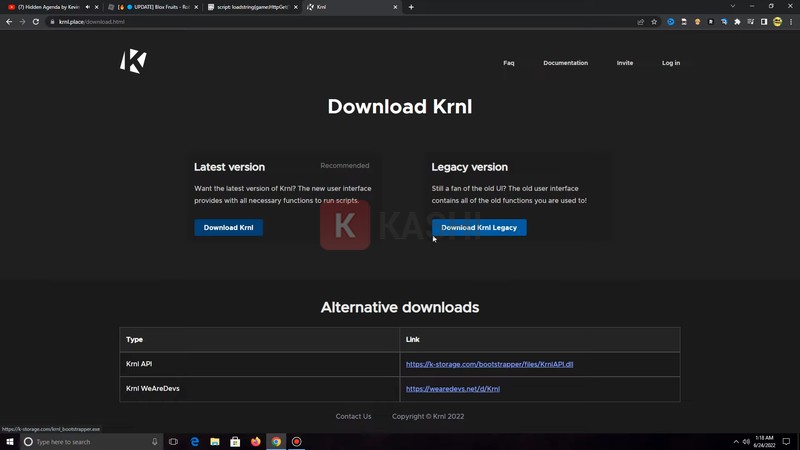This screenshot has height=450, width=800.
Task: Mute the Hidden Agenda tab audio
Action: 87,7
